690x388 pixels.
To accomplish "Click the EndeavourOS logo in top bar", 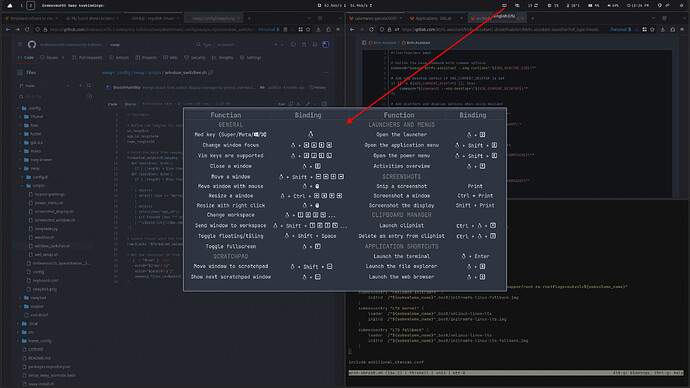I will [10, 5].
